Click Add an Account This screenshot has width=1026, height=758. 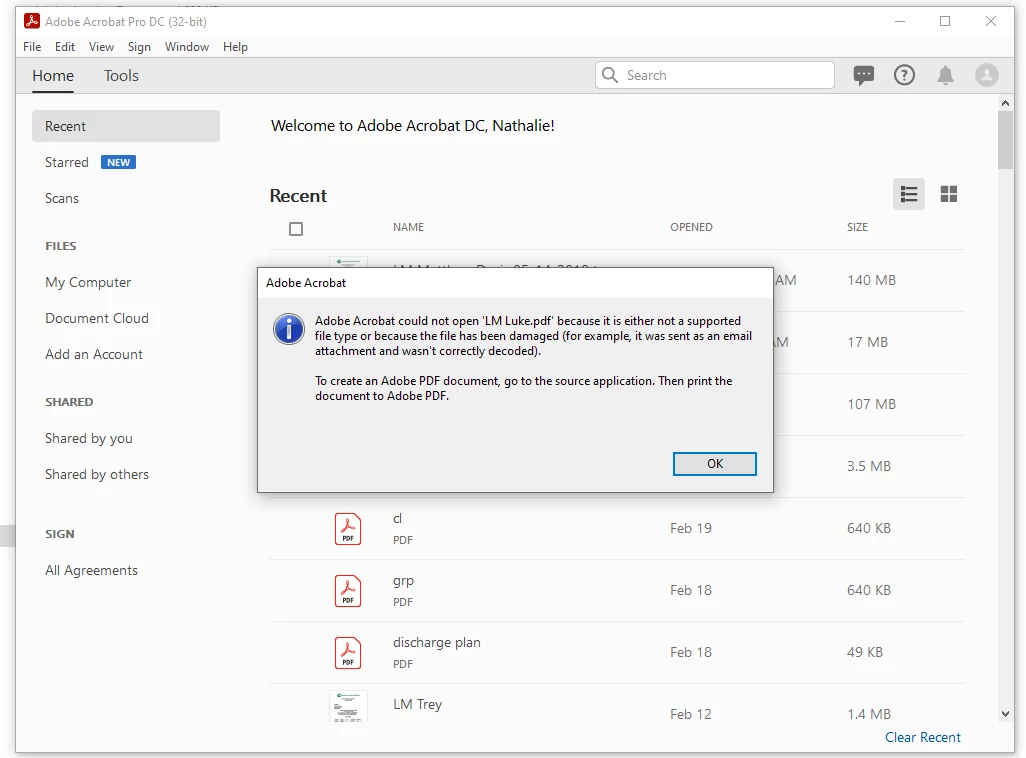(x=94, y=354)
